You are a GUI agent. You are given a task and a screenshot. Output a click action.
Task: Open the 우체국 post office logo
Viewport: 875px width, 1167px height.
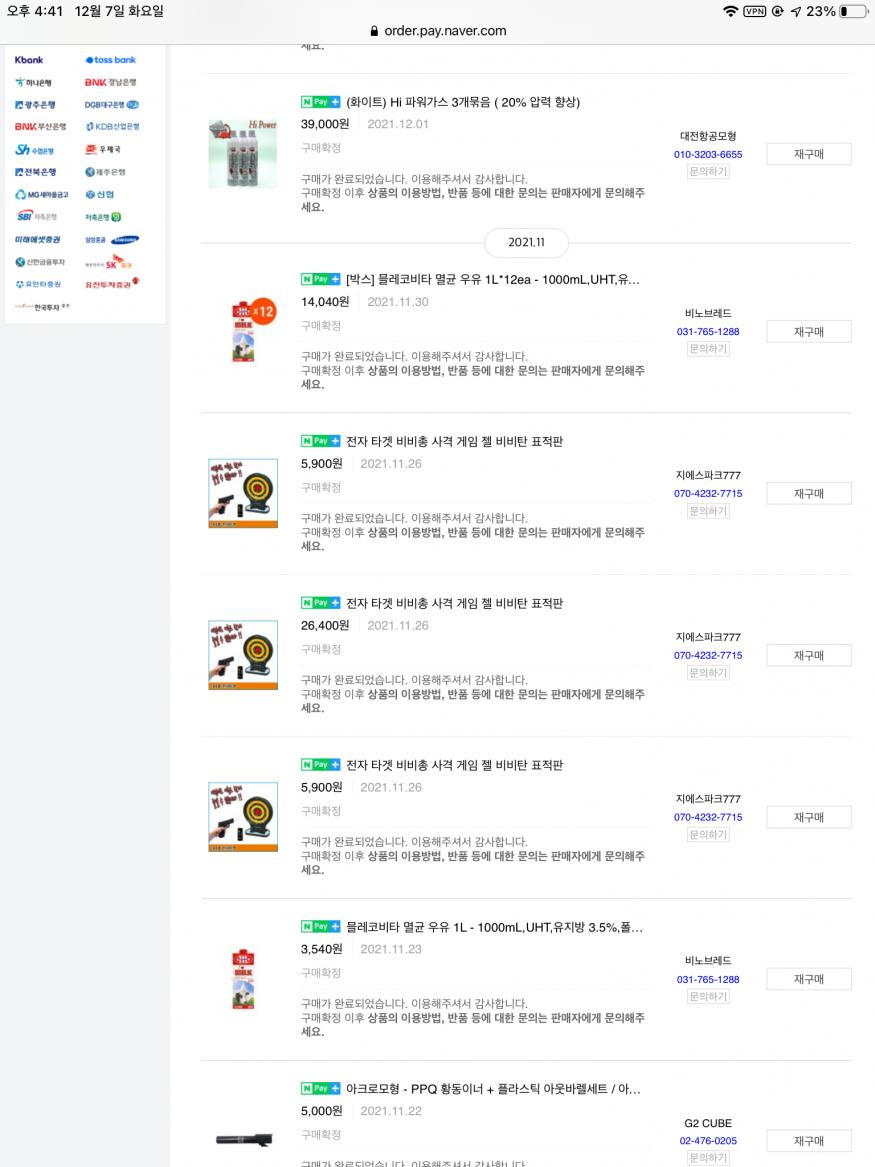103,150
